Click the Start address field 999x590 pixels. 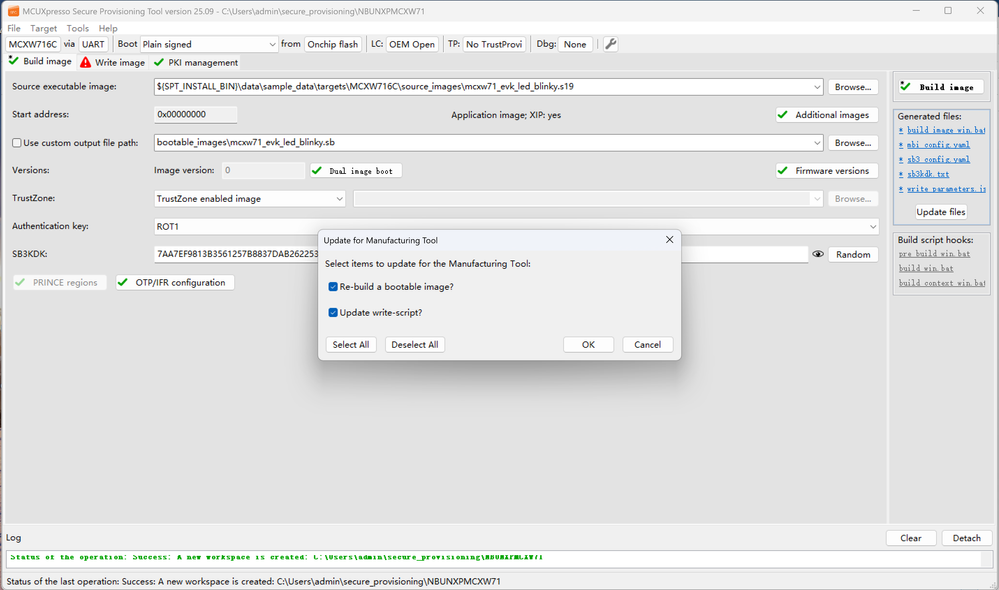[x=196, y=115]
